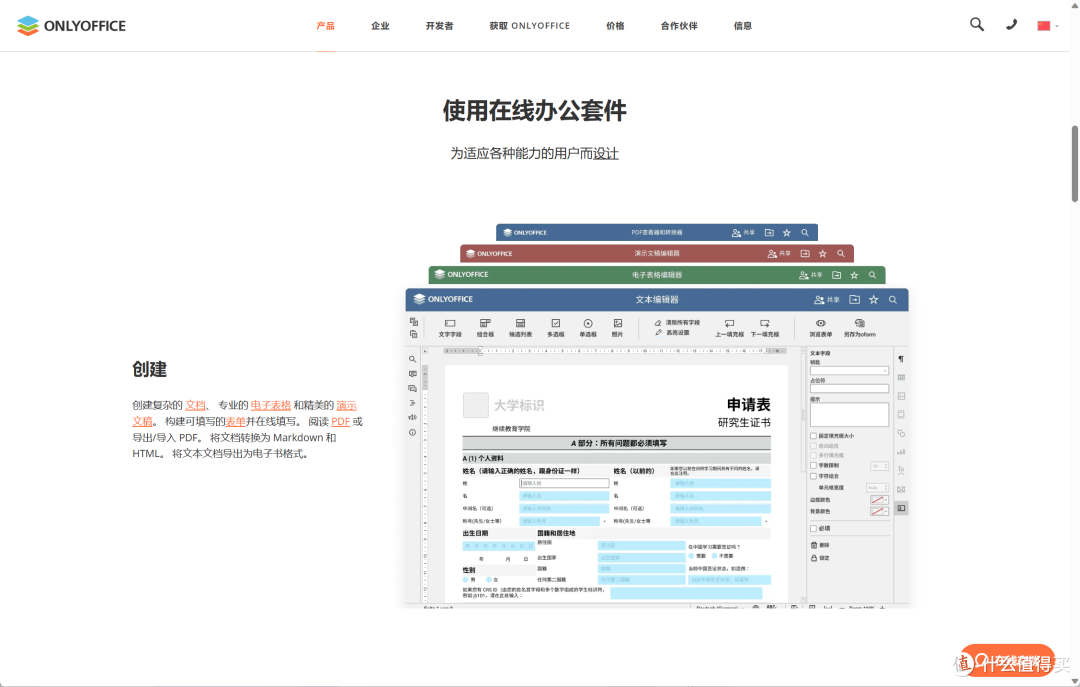Click the paste icon in editor toolbar
1080x687 pixels.
[413, 334]
